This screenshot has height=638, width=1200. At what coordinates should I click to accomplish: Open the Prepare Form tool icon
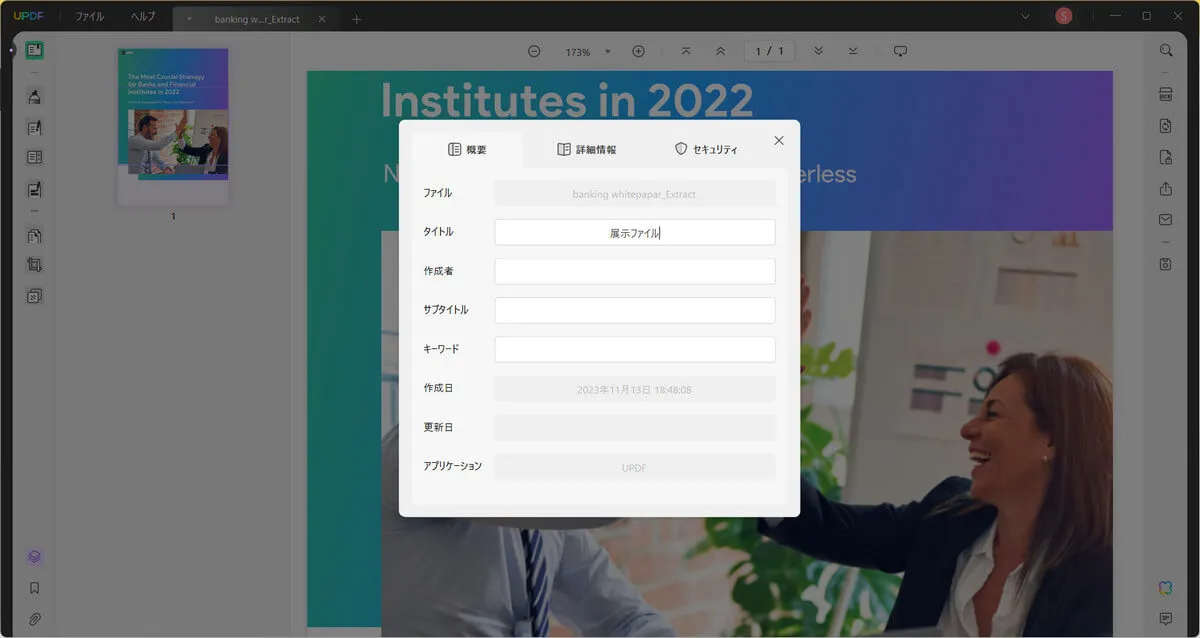click(x=34, y=157)
